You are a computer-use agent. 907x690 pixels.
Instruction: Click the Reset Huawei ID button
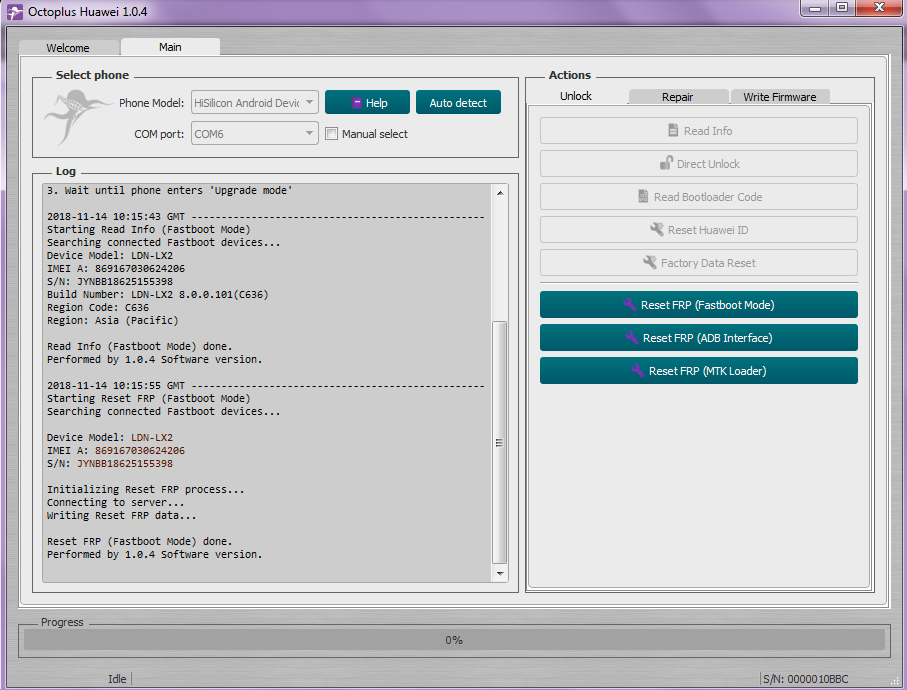pyautogui.click(x=698, y=230)
